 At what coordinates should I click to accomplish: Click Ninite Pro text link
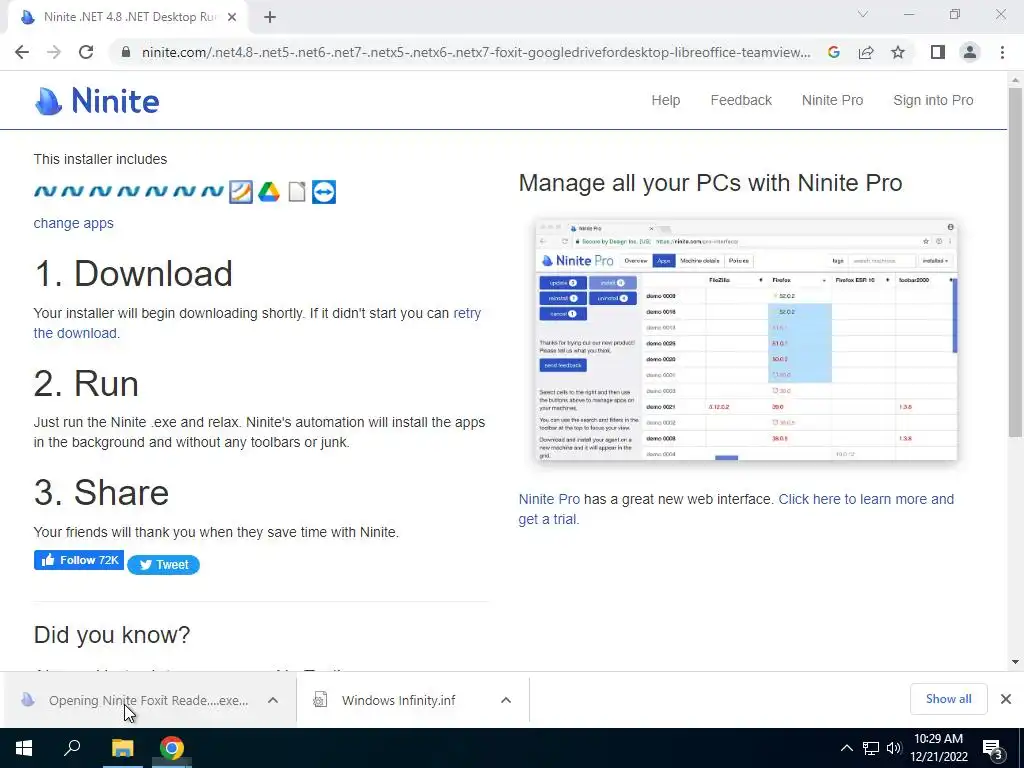click(x=549, y=499)
